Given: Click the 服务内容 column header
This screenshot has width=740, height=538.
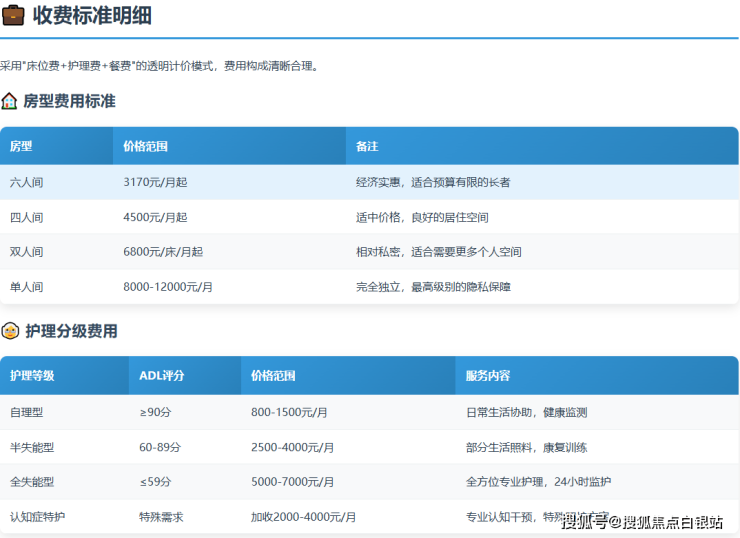Looking at the screenshot, I should pos(488,376).
